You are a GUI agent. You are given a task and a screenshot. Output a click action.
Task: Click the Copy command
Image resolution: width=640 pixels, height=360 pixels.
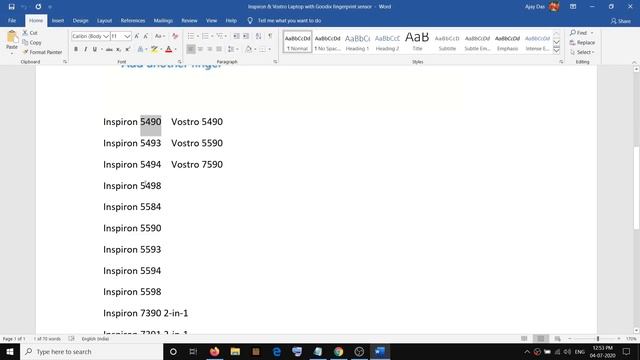(32, 42)
